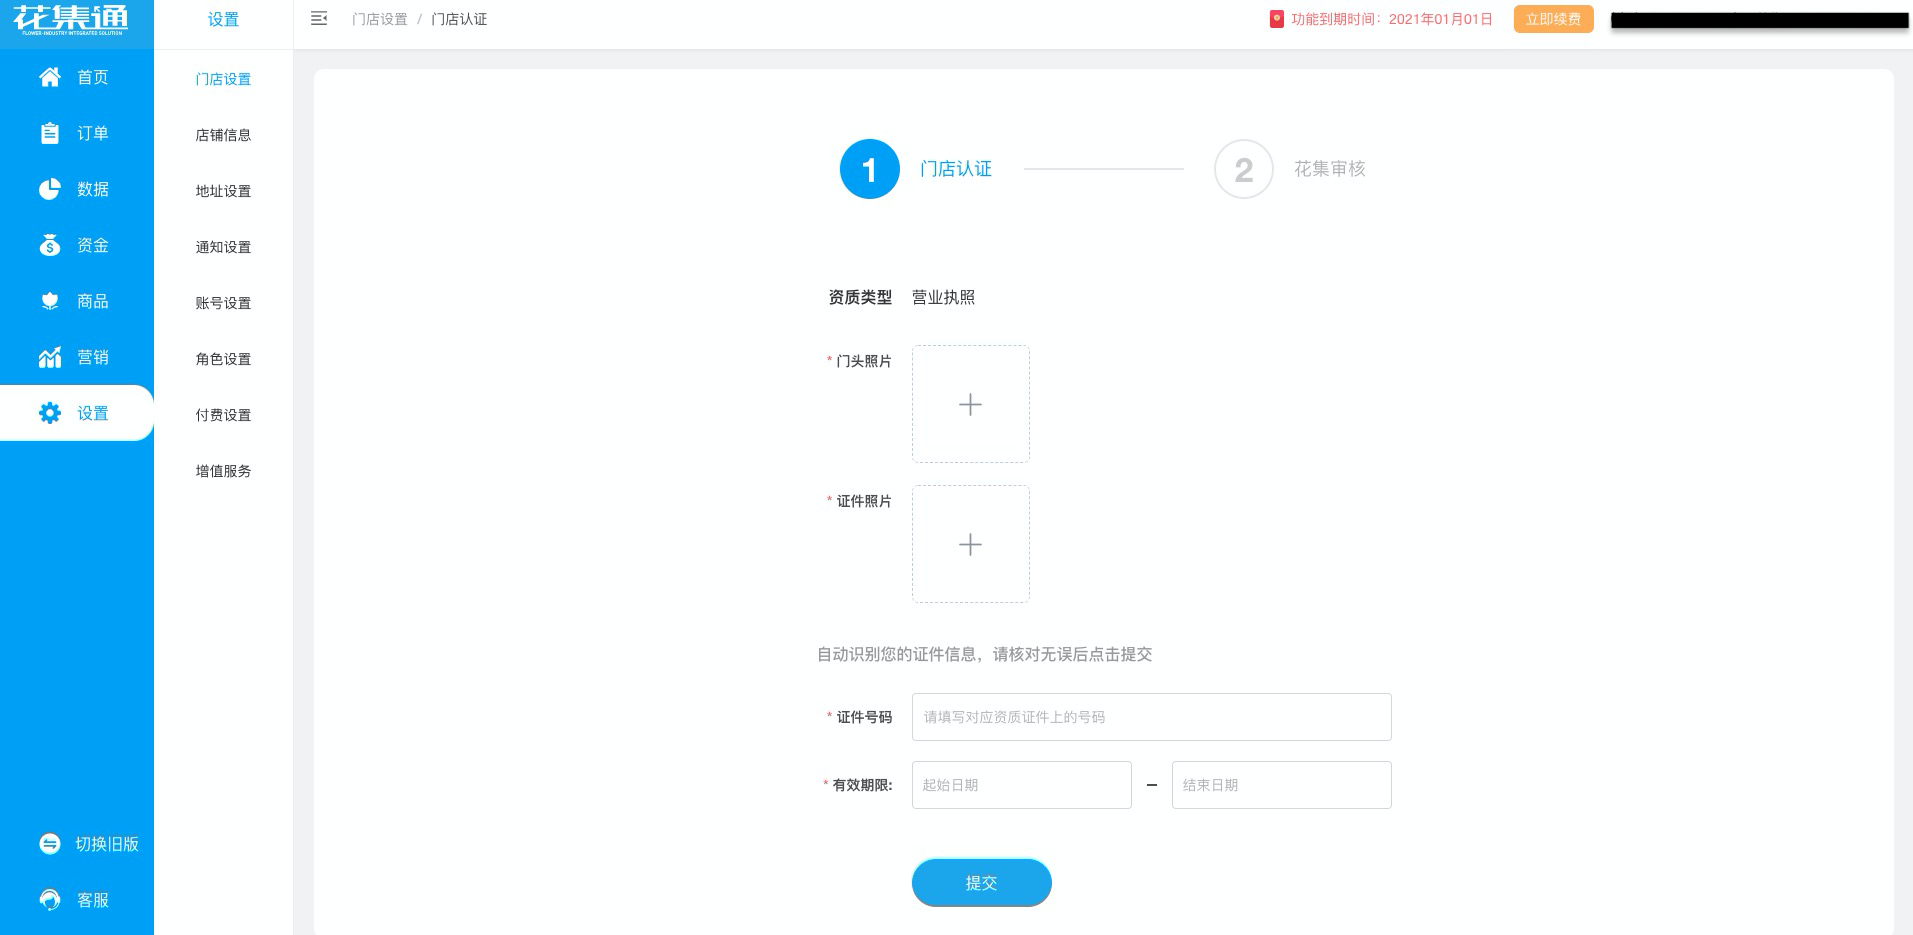The image size is (1913, 935).
Task: Open the 起始日期 date picker
Action: tap(1021, 785)
